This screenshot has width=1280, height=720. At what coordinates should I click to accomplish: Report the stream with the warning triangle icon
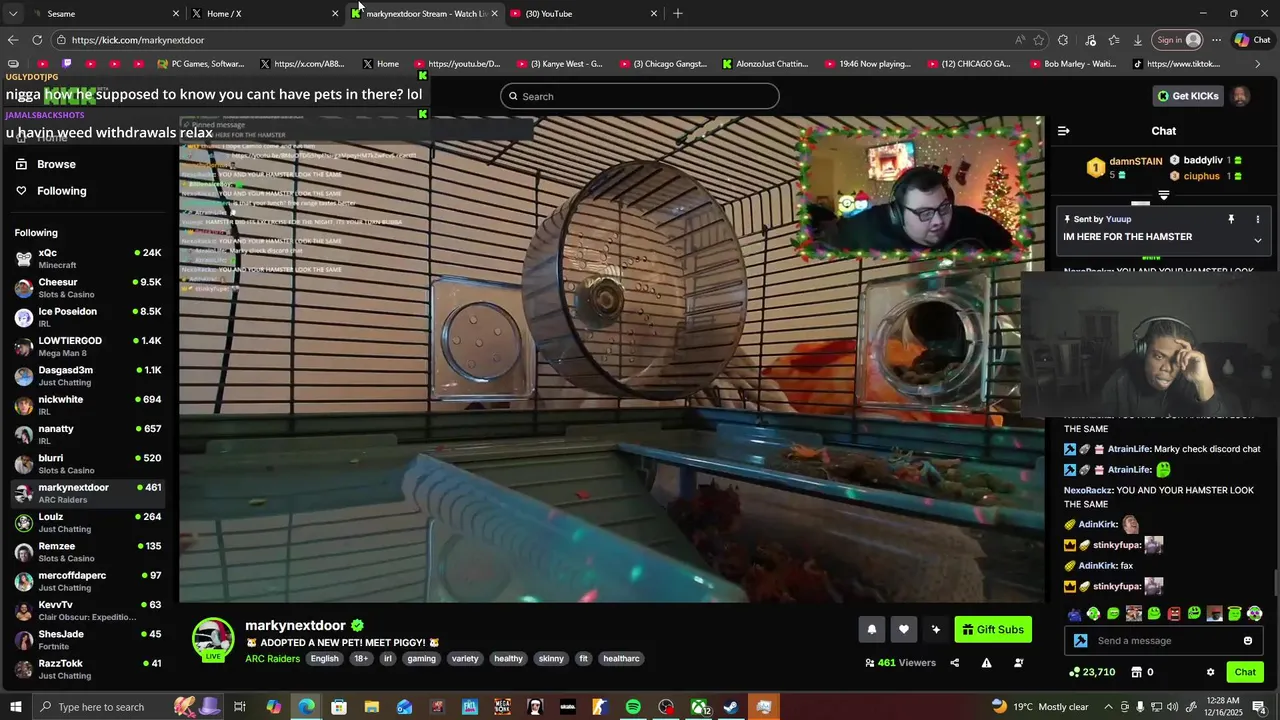pyautogui.click(x=986, y=663)
